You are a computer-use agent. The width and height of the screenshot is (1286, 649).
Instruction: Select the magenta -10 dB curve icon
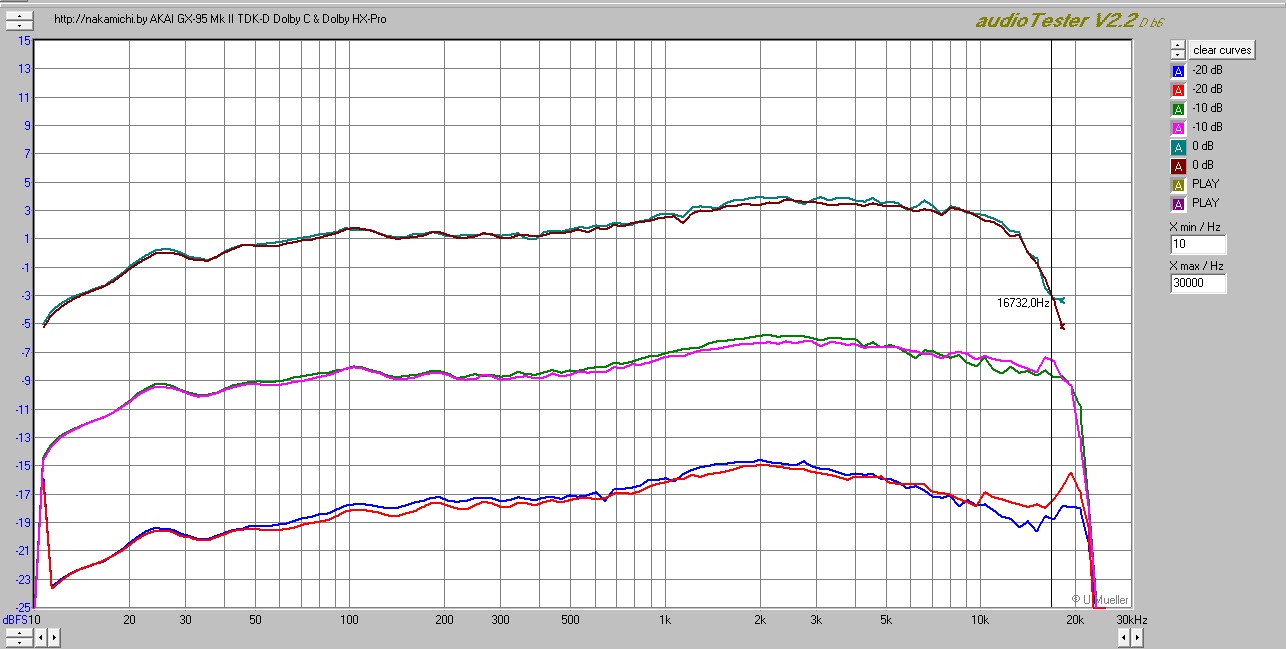tap(1177, 128)
